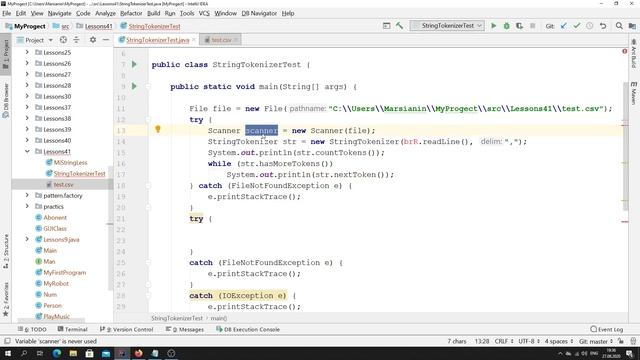Image resolution: width=640 pixels, height=360 pixels.
Task: Select Abonent class in tree
Action: (x=55, y=218)
